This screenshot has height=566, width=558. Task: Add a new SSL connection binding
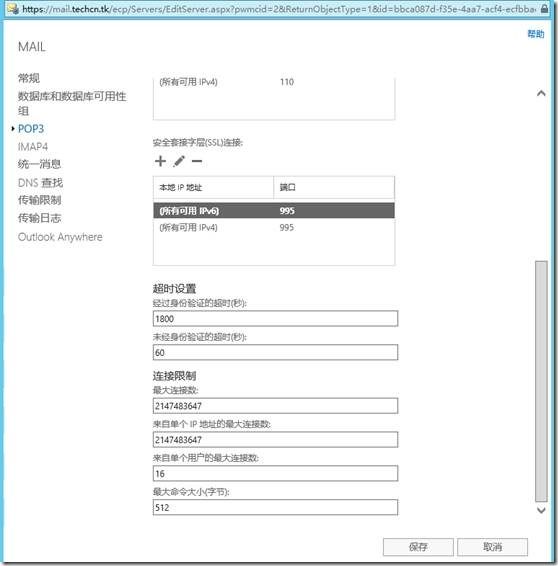click(160, 161)
